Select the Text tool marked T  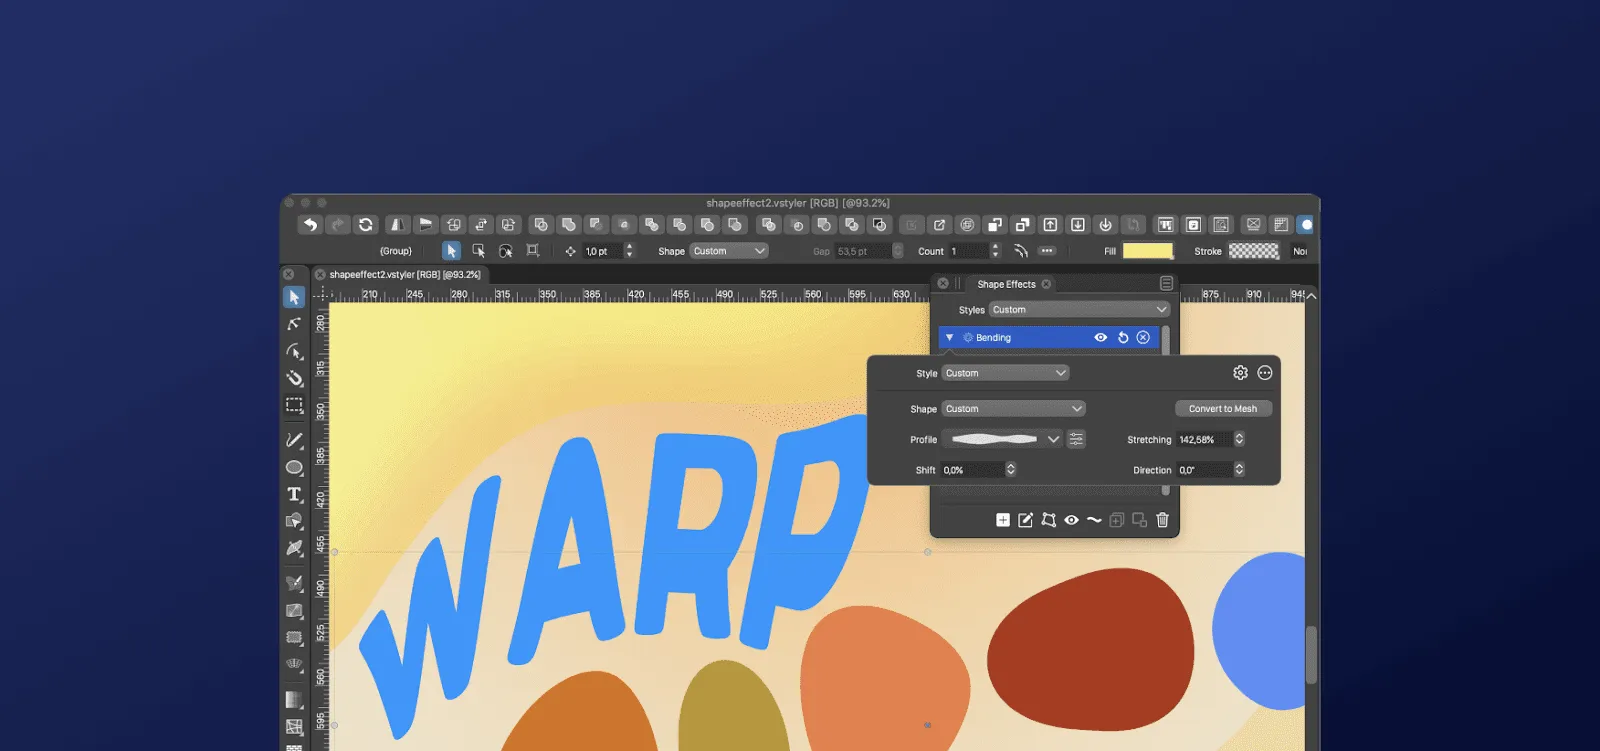coord(294,494)
